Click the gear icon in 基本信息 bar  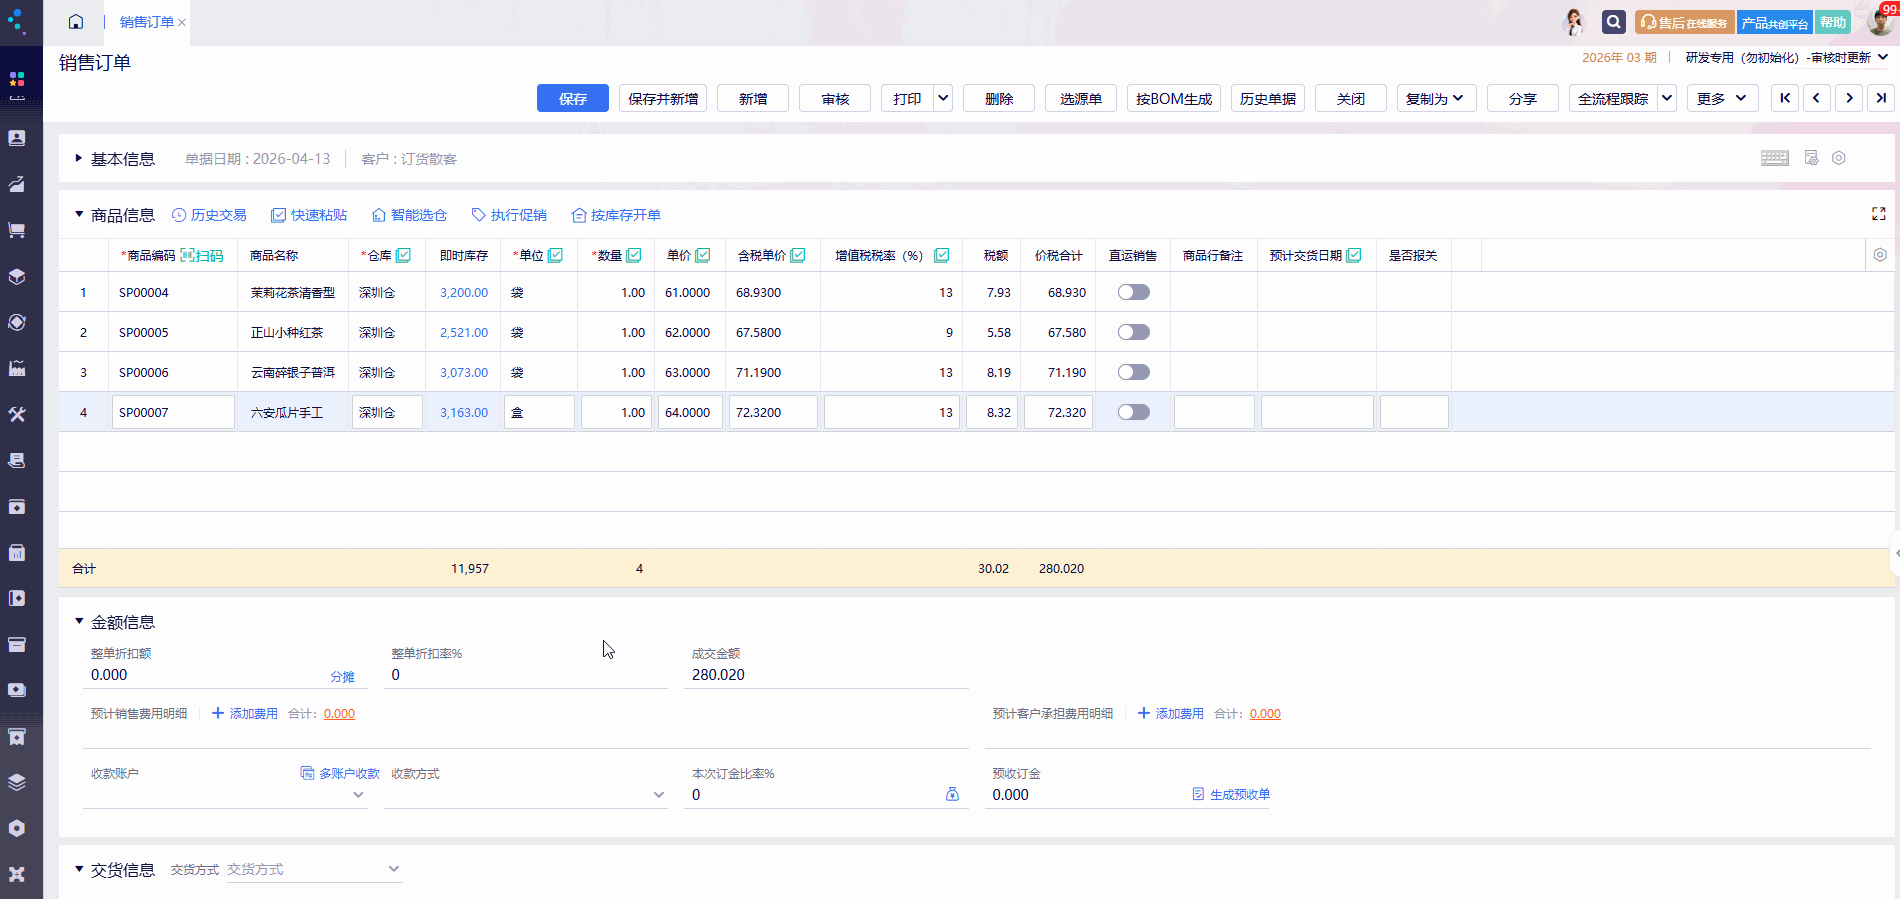tap(1839, 158)
